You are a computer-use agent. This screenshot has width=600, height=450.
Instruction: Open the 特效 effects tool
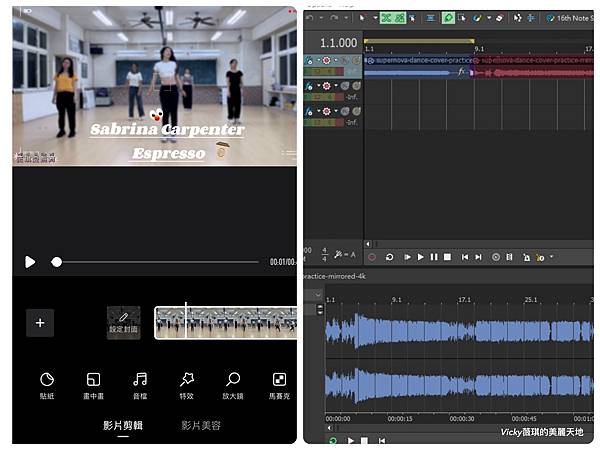(x=187, y=386)
